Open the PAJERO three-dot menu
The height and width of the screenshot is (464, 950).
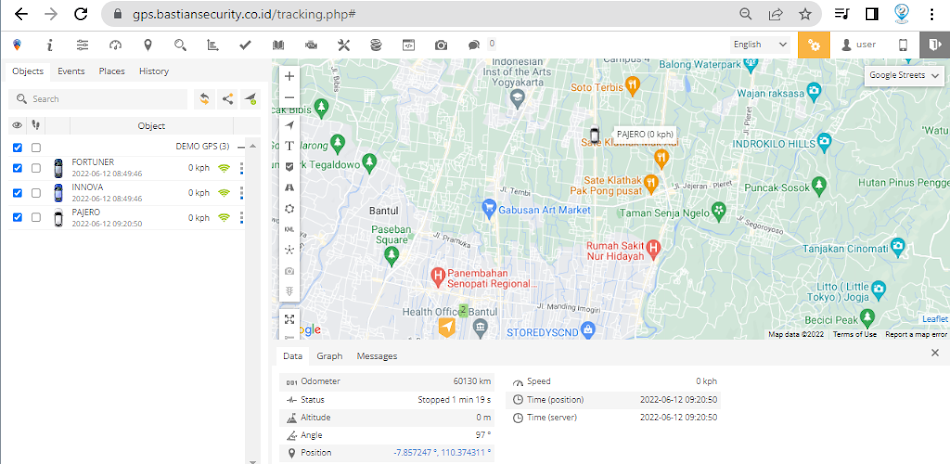(241, 217)
